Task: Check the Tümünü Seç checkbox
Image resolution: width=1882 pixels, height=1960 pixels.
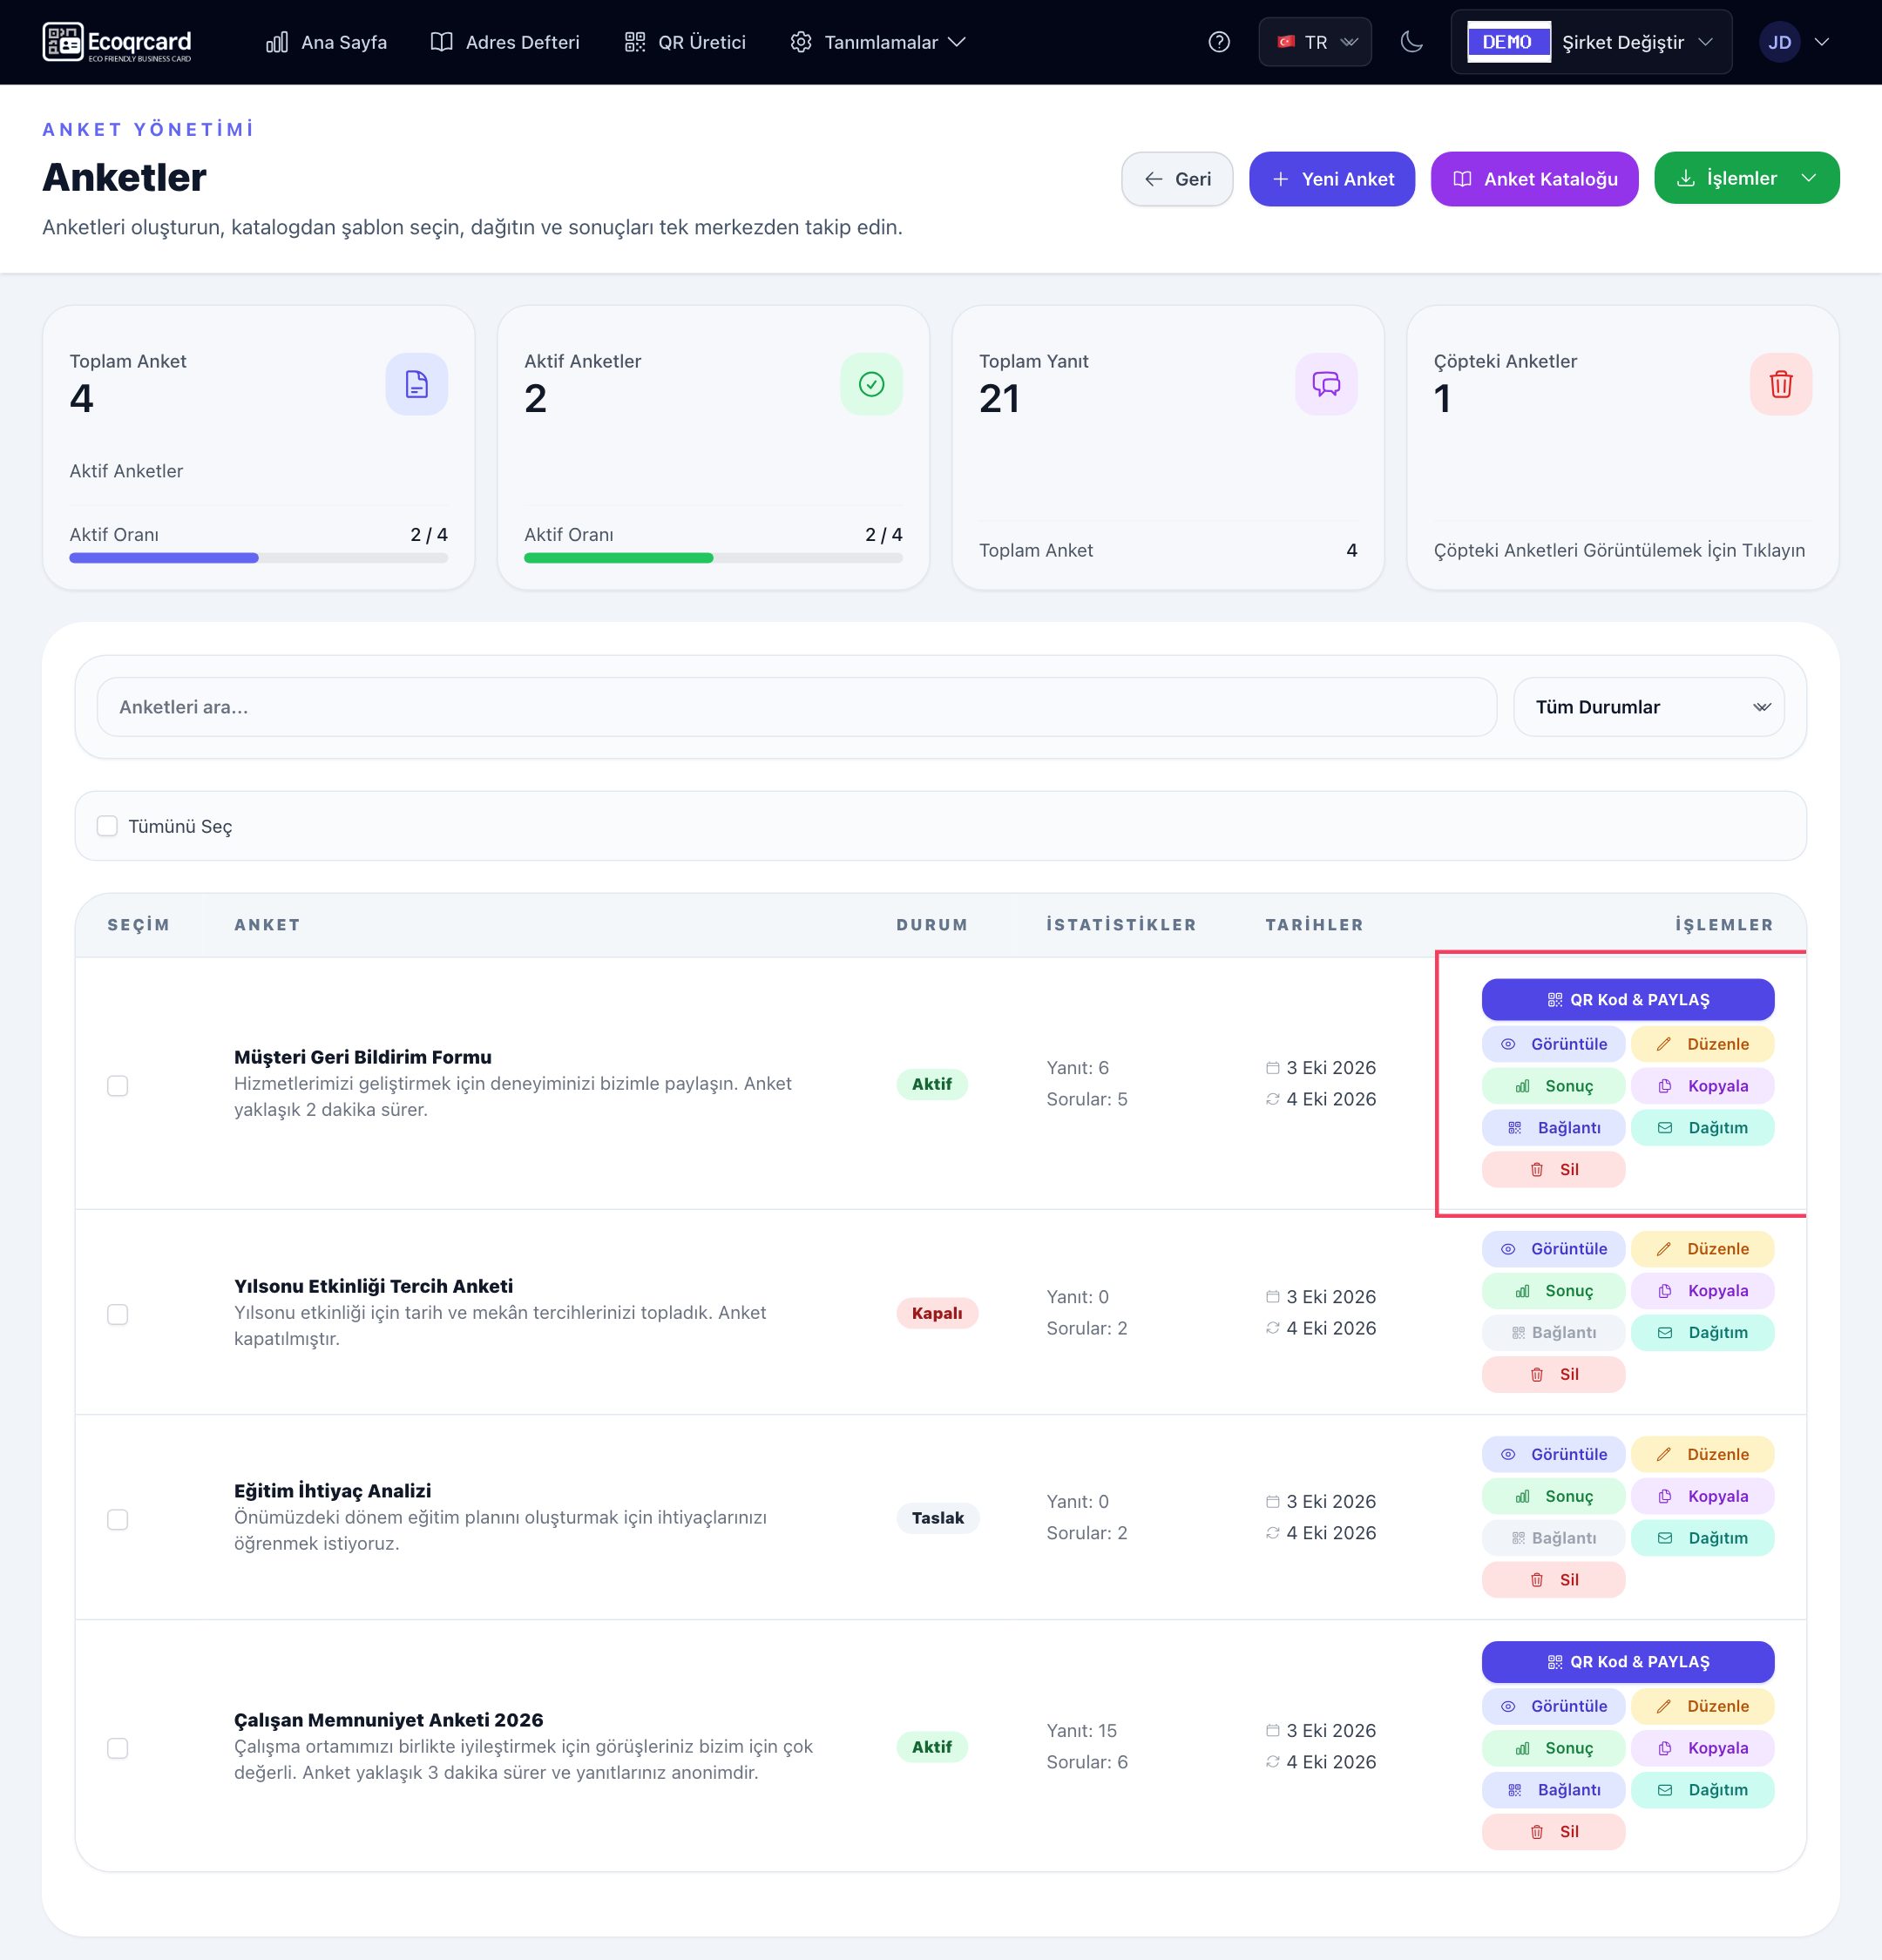Action: coord(107,826)
